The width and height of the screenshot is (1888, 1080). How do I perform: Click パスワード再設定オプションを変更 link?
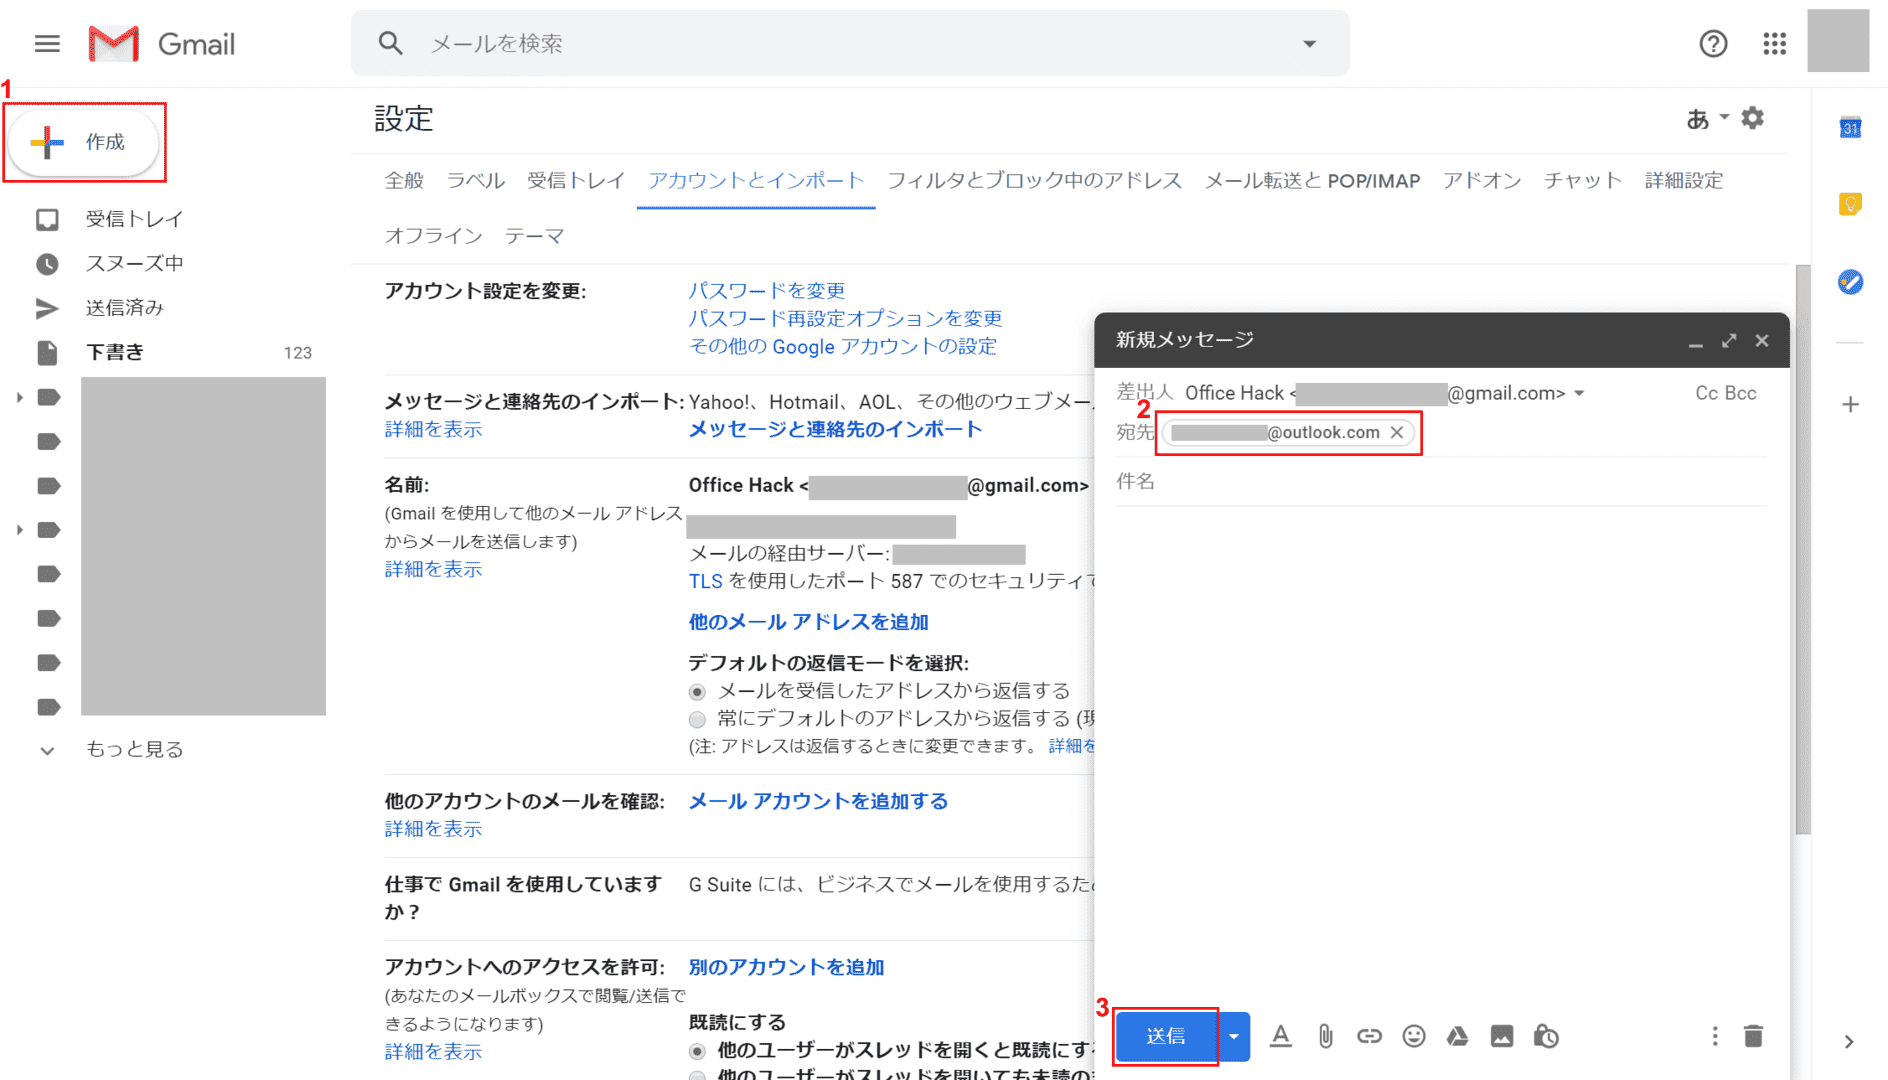point(846,319)
